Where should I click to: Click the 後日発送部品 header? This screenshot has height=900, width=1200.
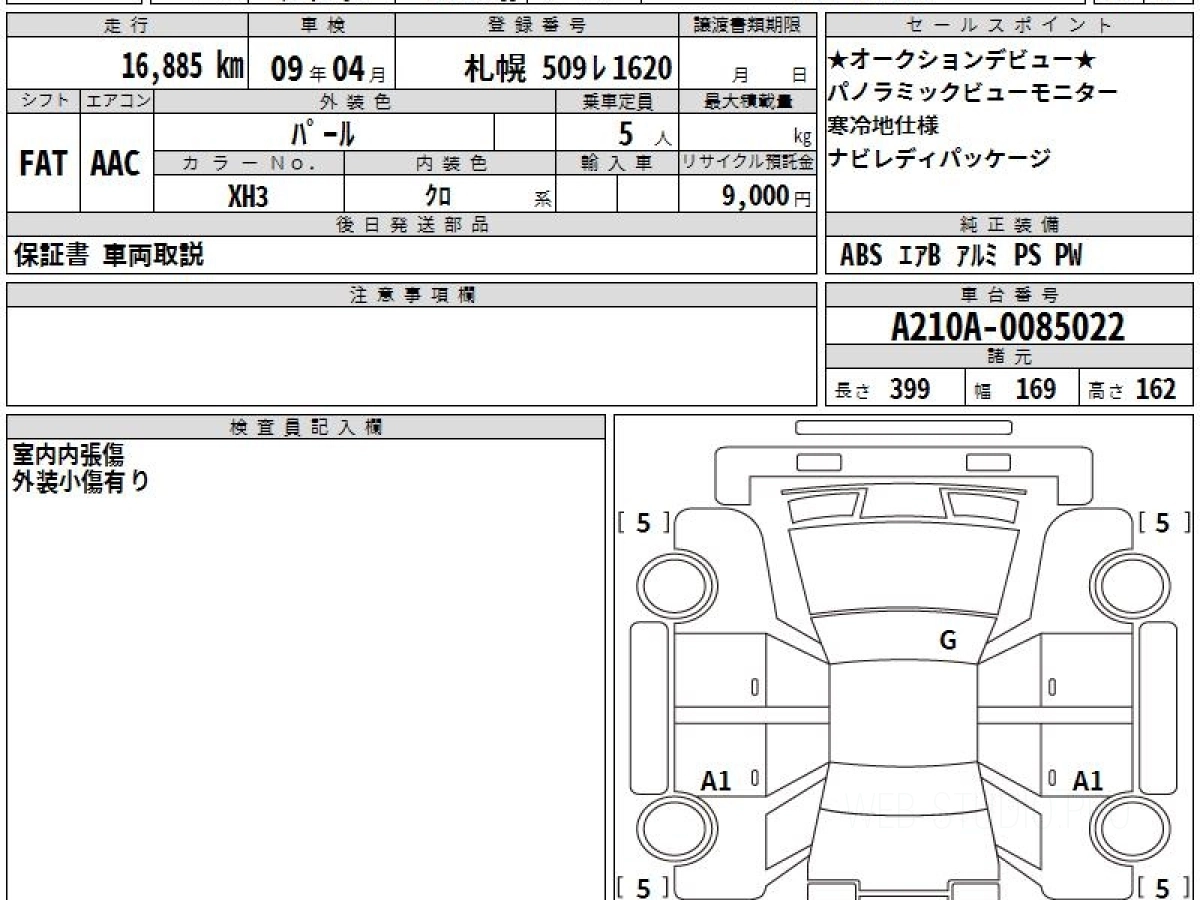click(x=412, y=225)
